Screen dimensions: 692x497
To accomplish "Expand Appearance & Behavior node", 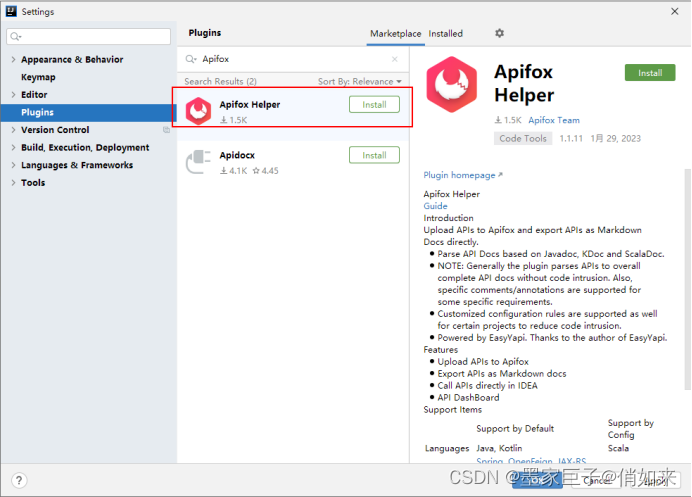I will click(13, 59).
